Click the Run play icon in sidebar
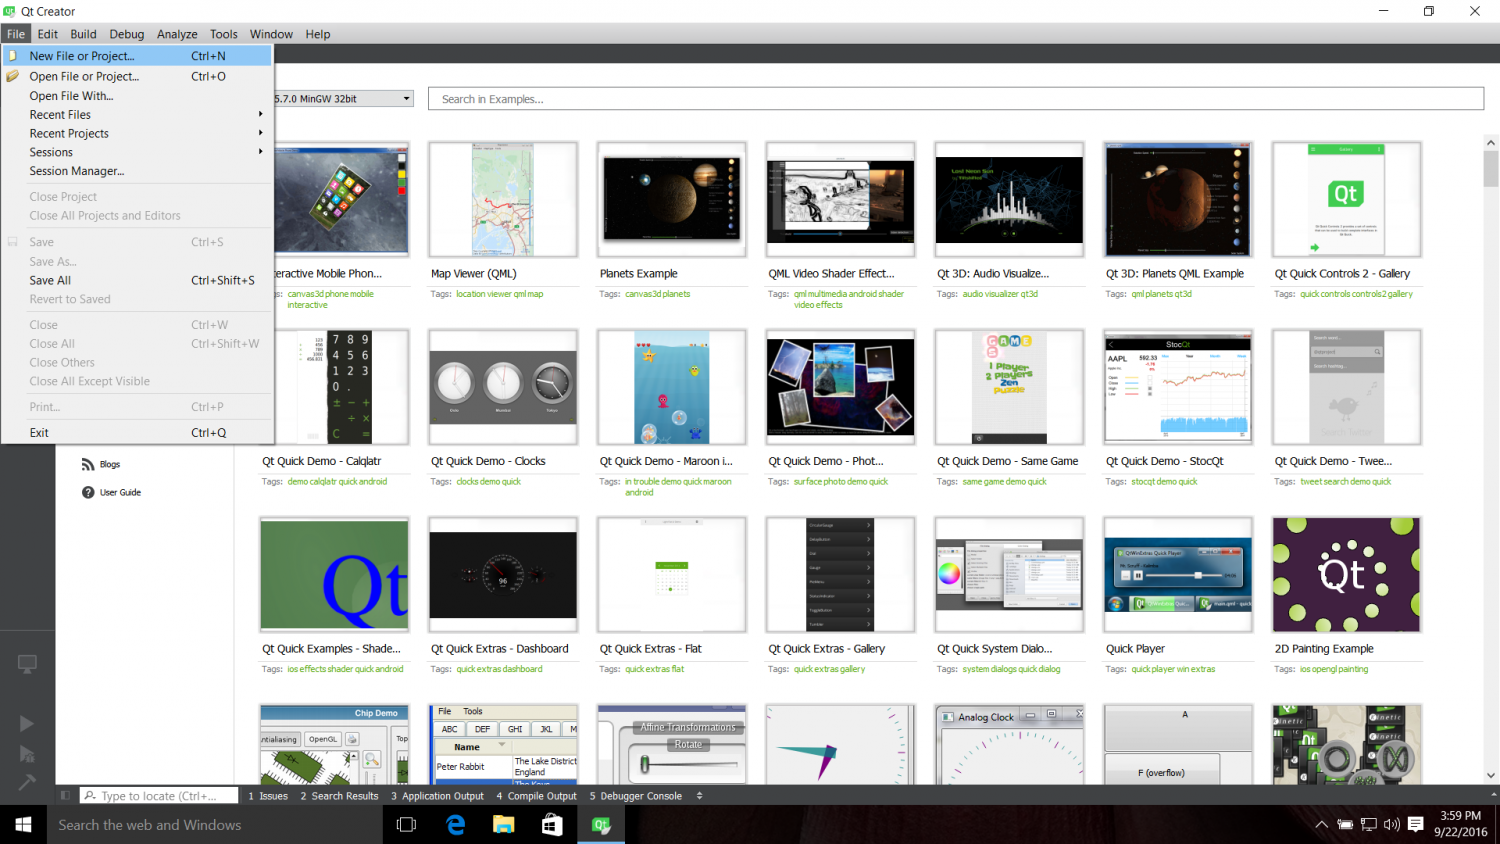This screenshot has width=1500, height=844. coord(27,723)
